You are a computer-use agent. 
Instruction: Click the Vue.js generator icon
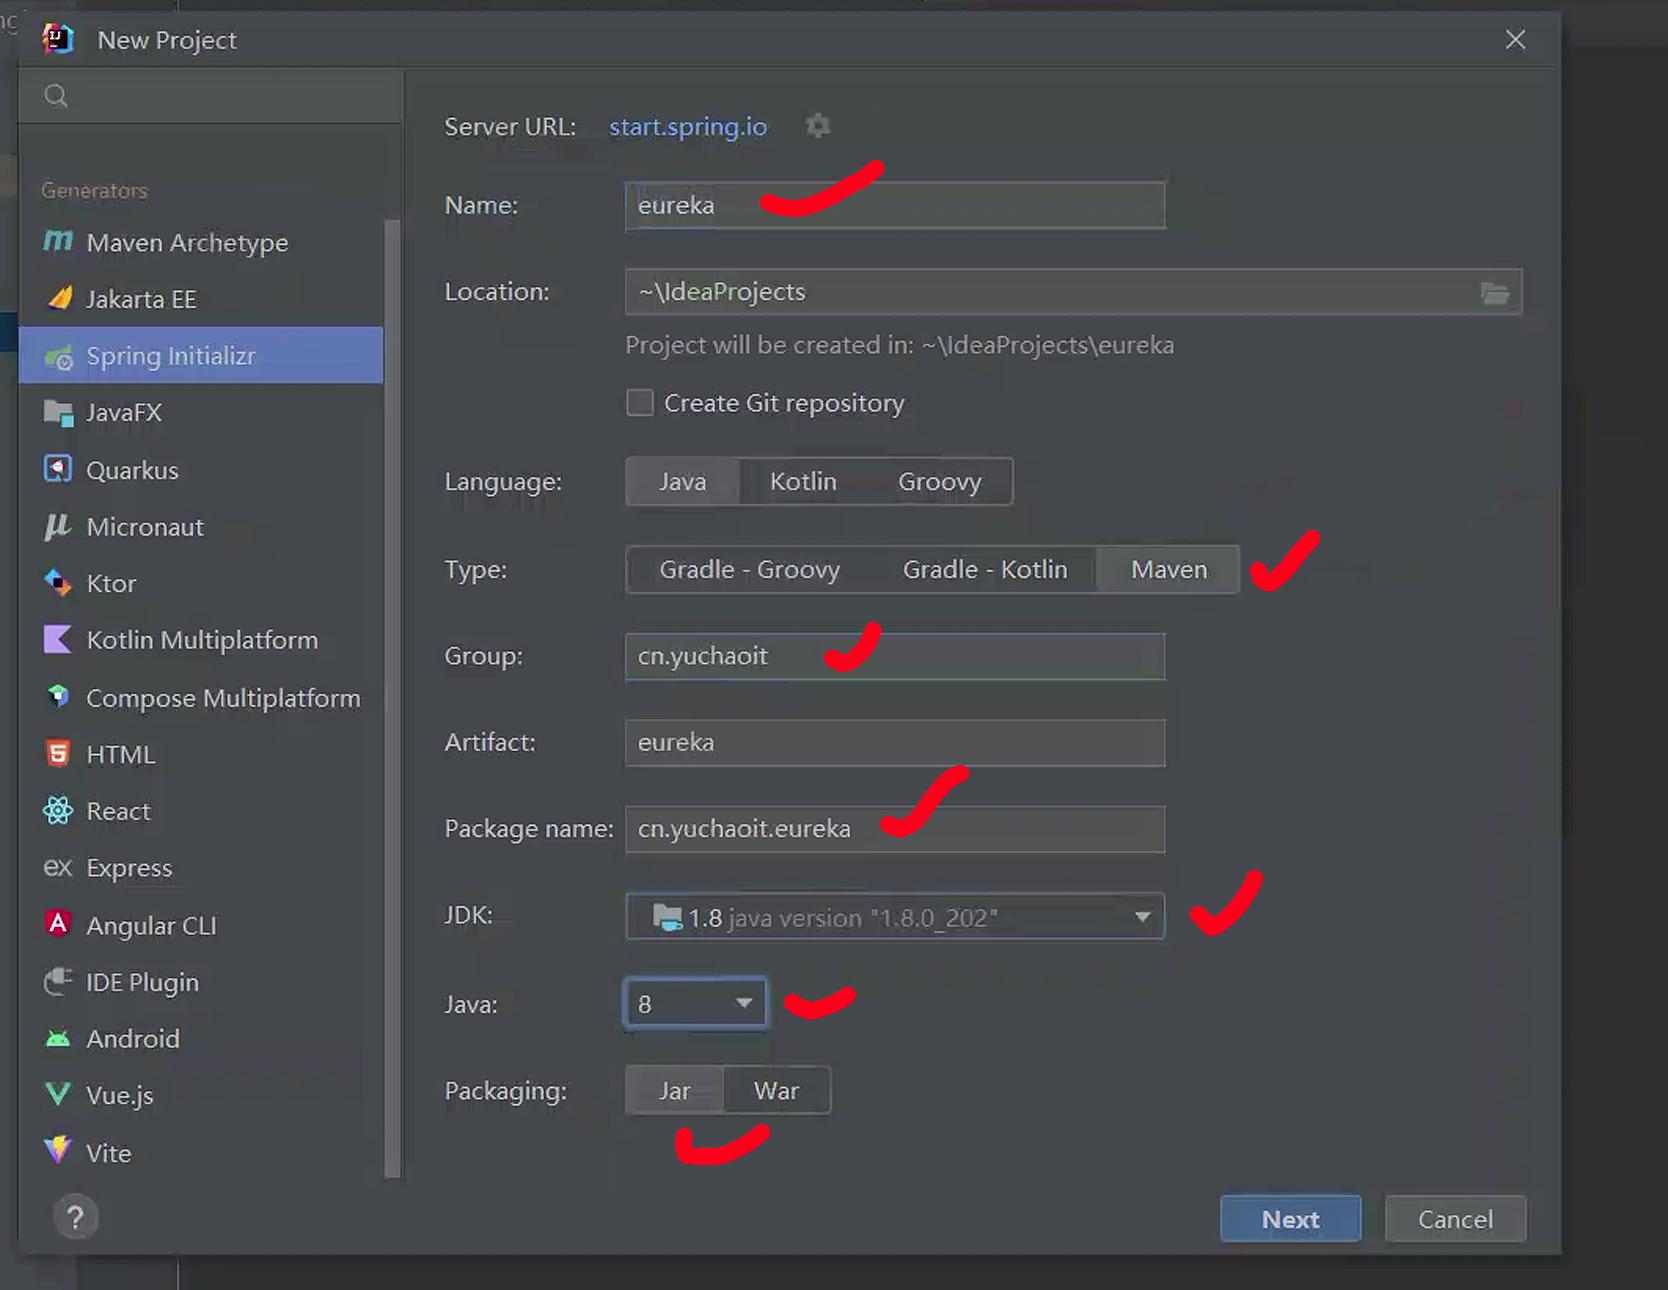click(58, 1095)
